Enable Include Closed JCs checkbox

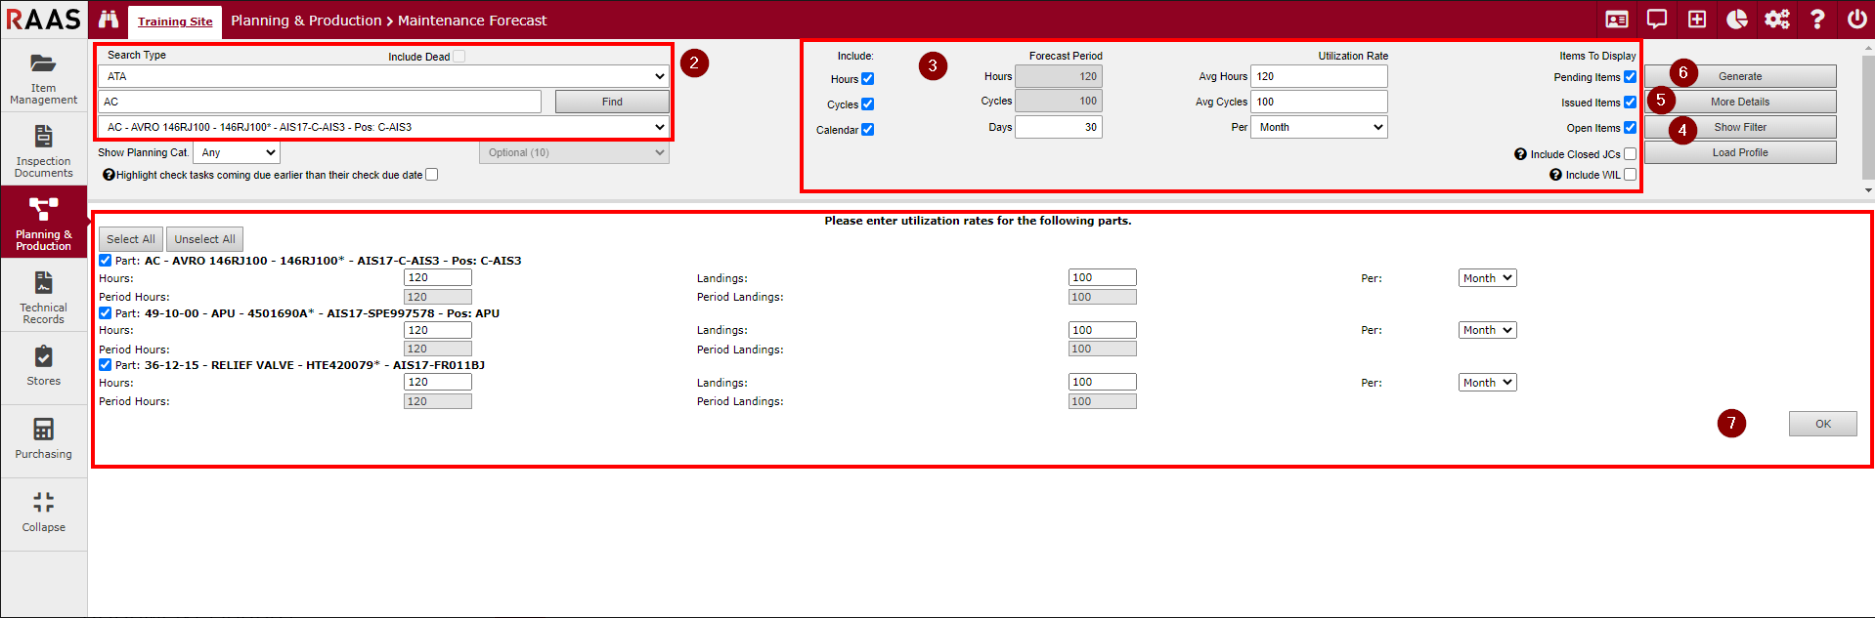(1630, 154)
